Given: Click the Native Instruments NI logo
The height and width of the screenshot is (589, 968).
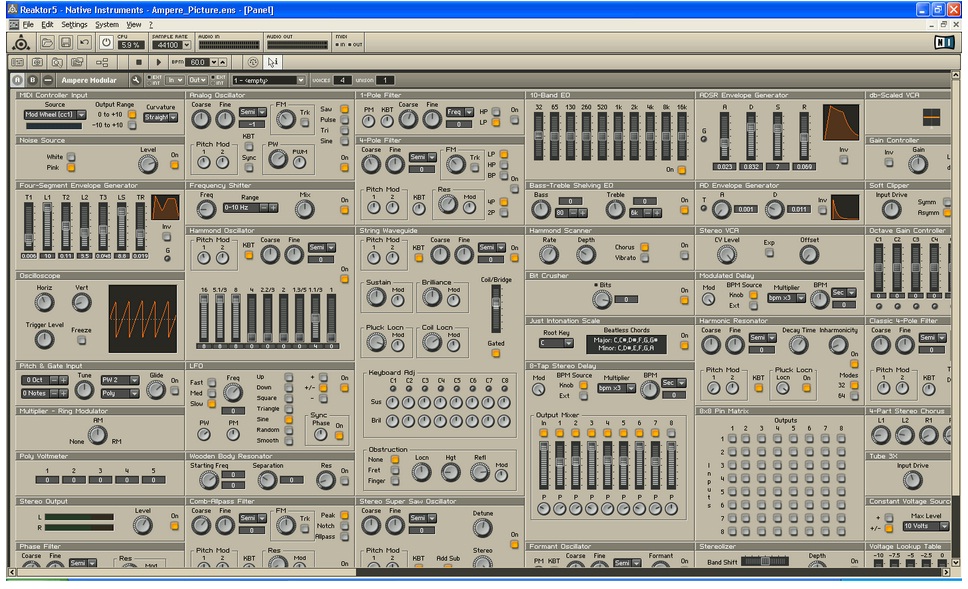Looking at the screenshot, I should click(943, 42).
